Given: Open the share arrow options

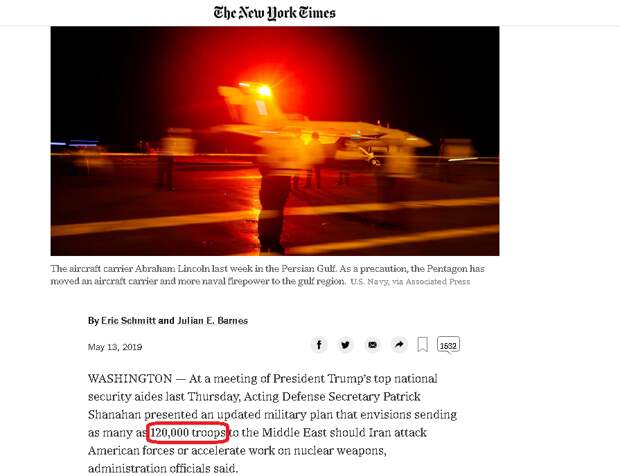Looking at the screenshot, I should [x=399, y=345].
